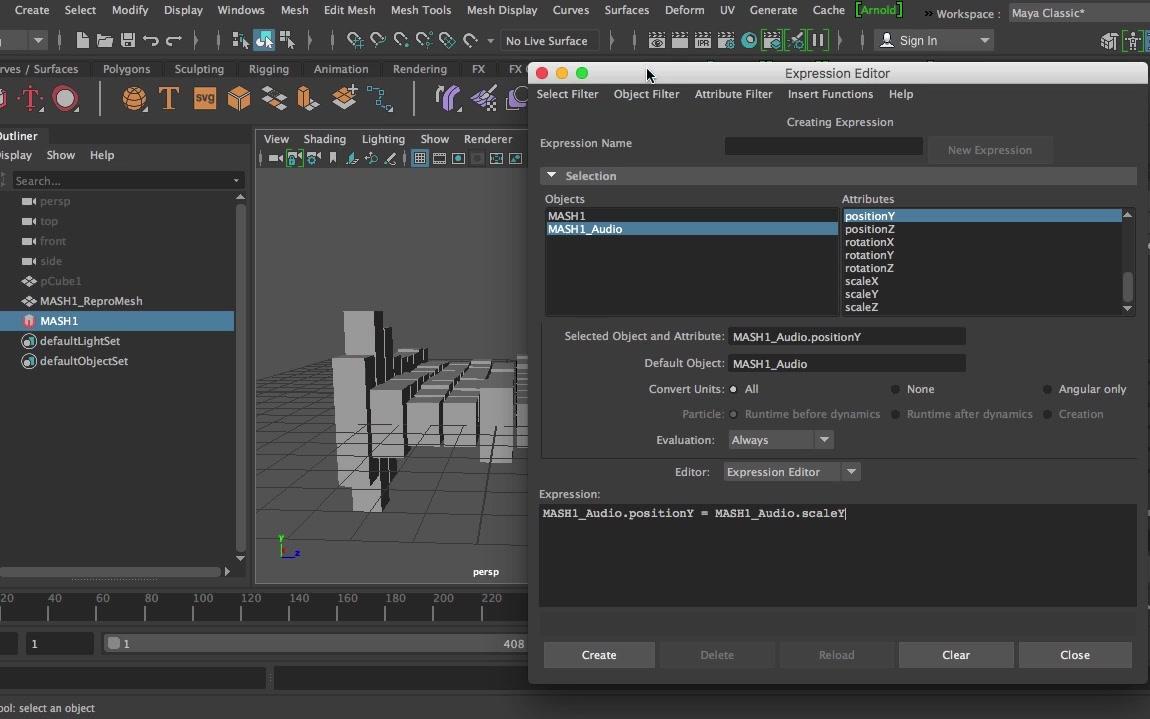Click the polygon cube shelf icon
This screenshot has width=1150, height=719.
click(239, 98)
